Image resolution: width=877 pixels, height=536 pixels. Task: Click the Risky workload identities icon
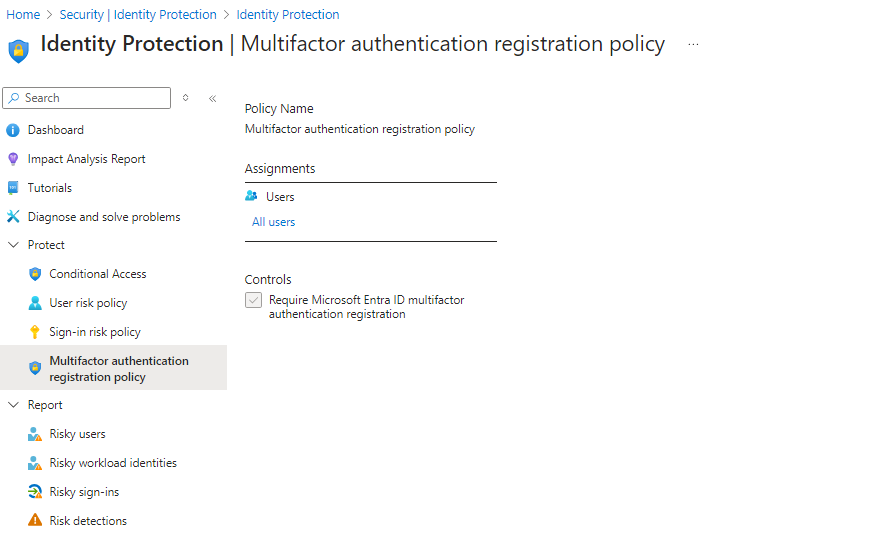pyautogui.click(x=35, y=463)
